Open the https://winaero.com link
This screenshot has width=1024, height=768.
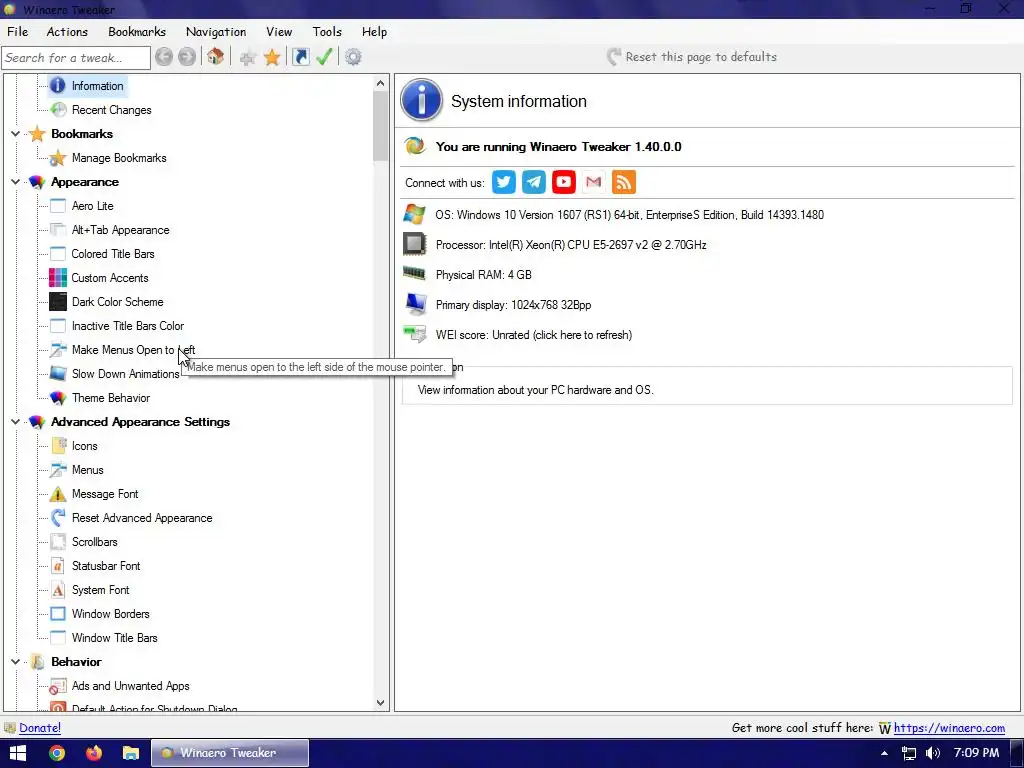(x=949, y=728)
